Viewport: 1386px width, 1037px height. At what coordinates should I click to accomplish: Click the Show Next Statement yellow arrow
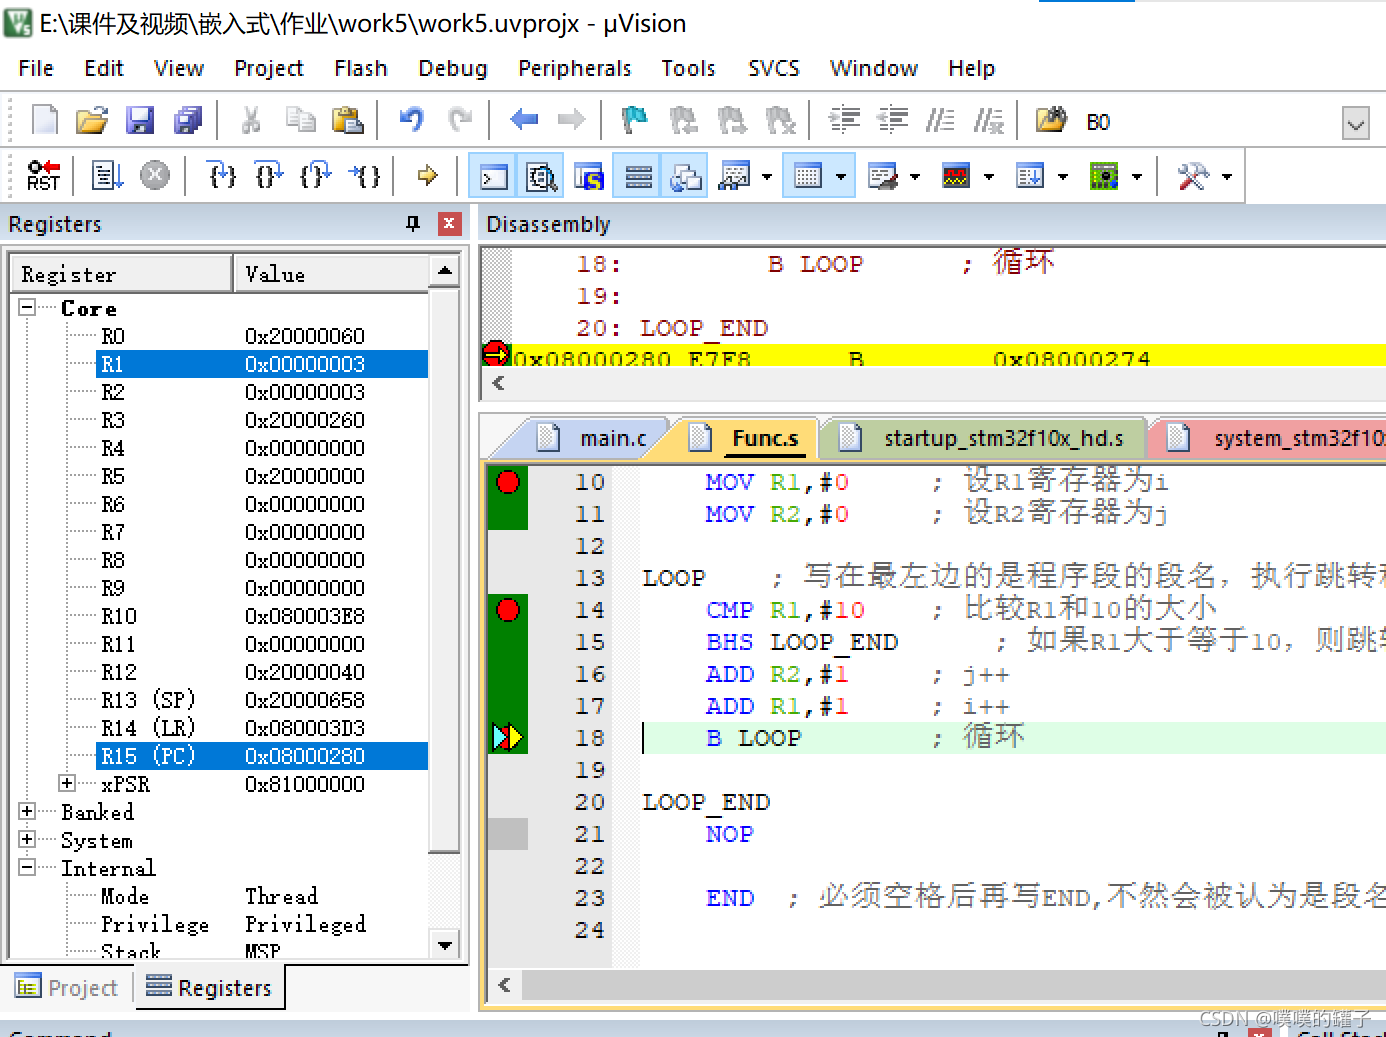click(x=428, y=176)
